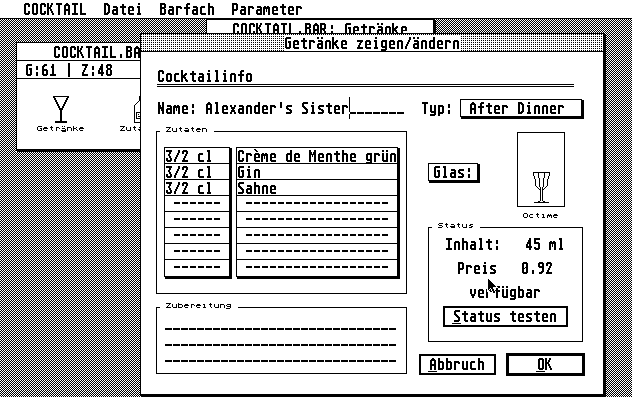Image resolution: width=632 pixels, height=397 pixels.
Task: Select the Gin ingredient row
Action: tap(317, 173)
